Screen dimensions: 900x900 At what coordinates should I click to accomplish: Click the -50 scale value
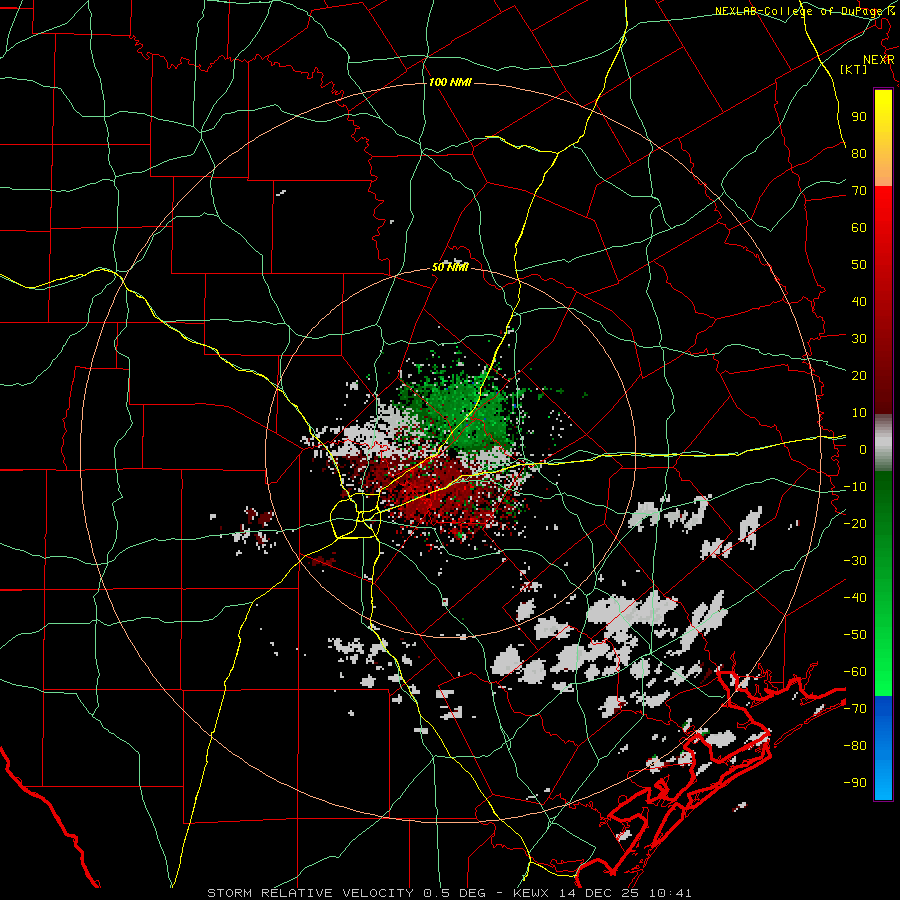(855, 635)
